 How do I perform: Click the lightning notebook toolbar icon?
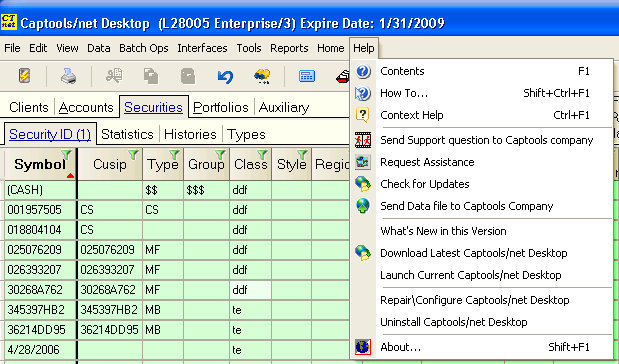24,75
